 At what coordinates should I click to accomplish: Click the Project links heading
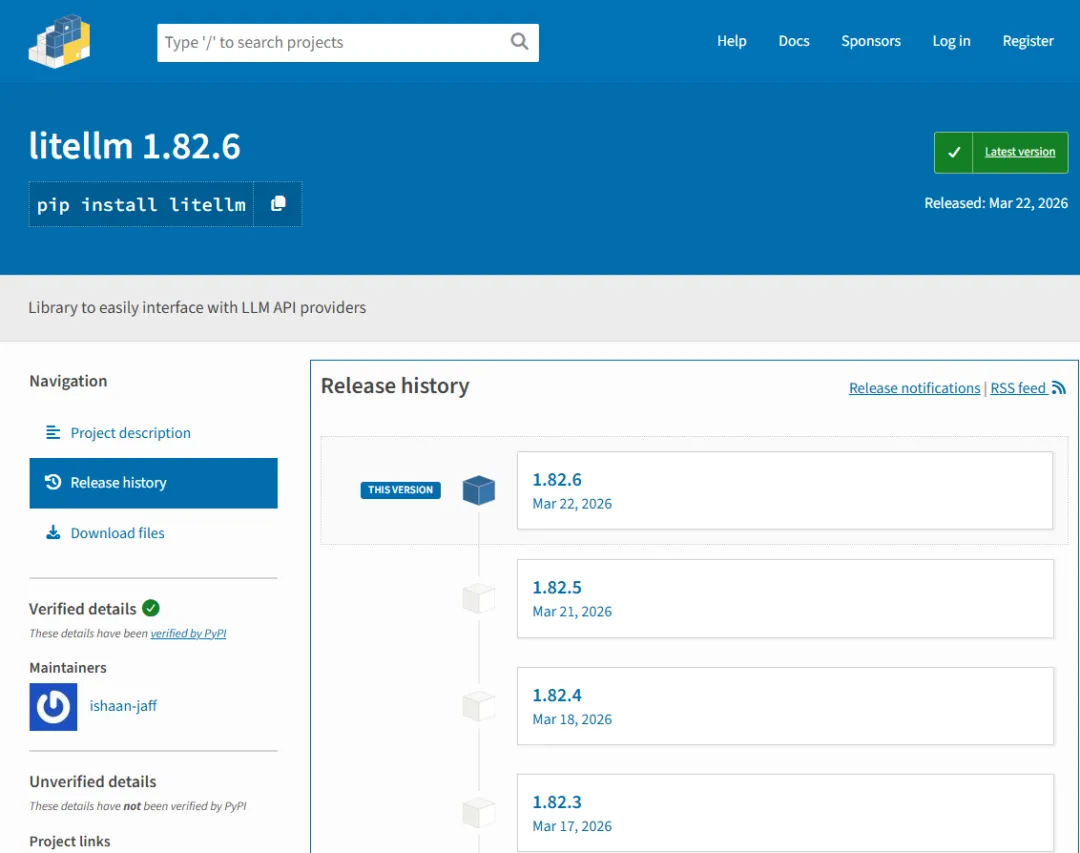(70, 841)
